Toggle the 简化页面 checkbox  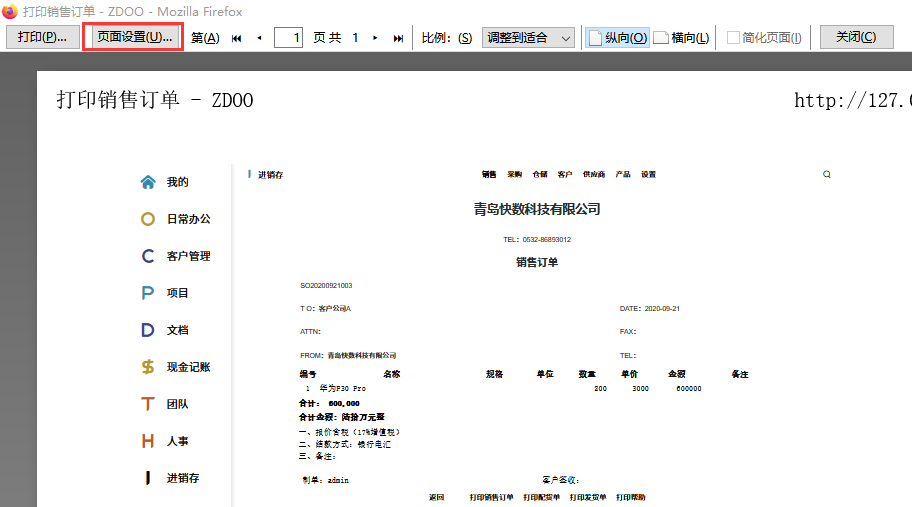(x=733, y=38)
